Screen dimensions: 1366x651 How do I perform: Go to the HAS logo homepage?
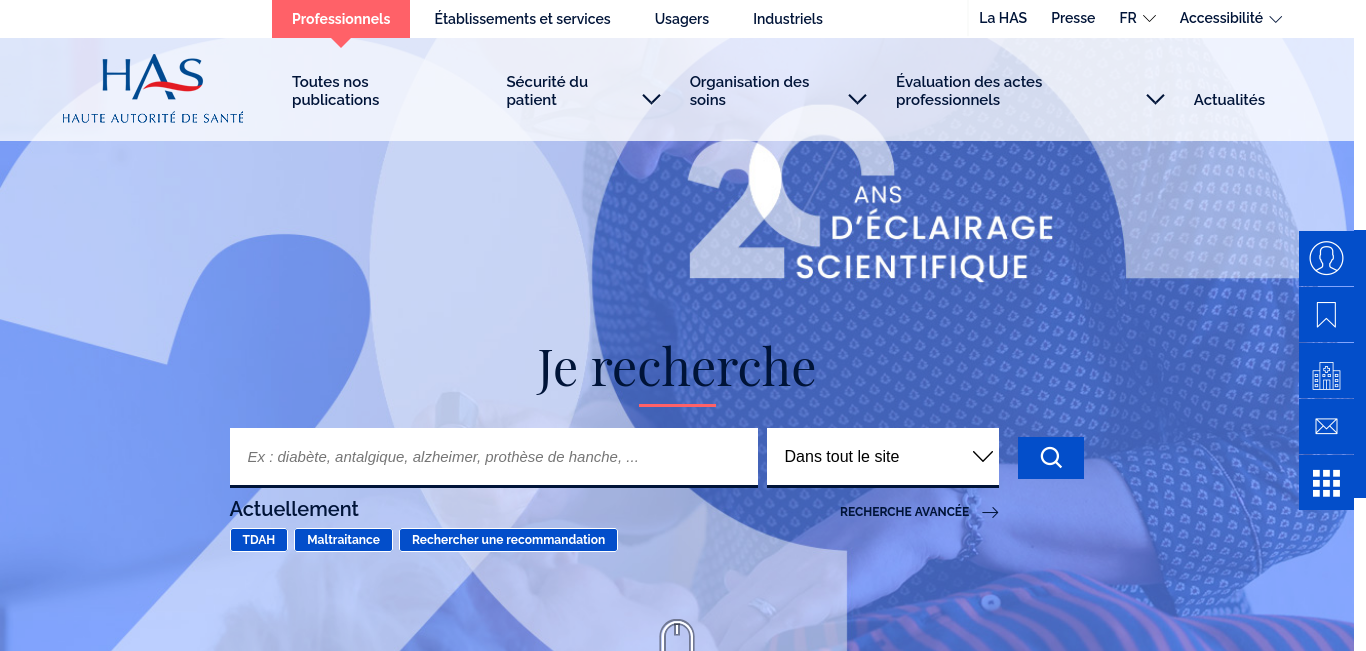(x=153, y=90)
